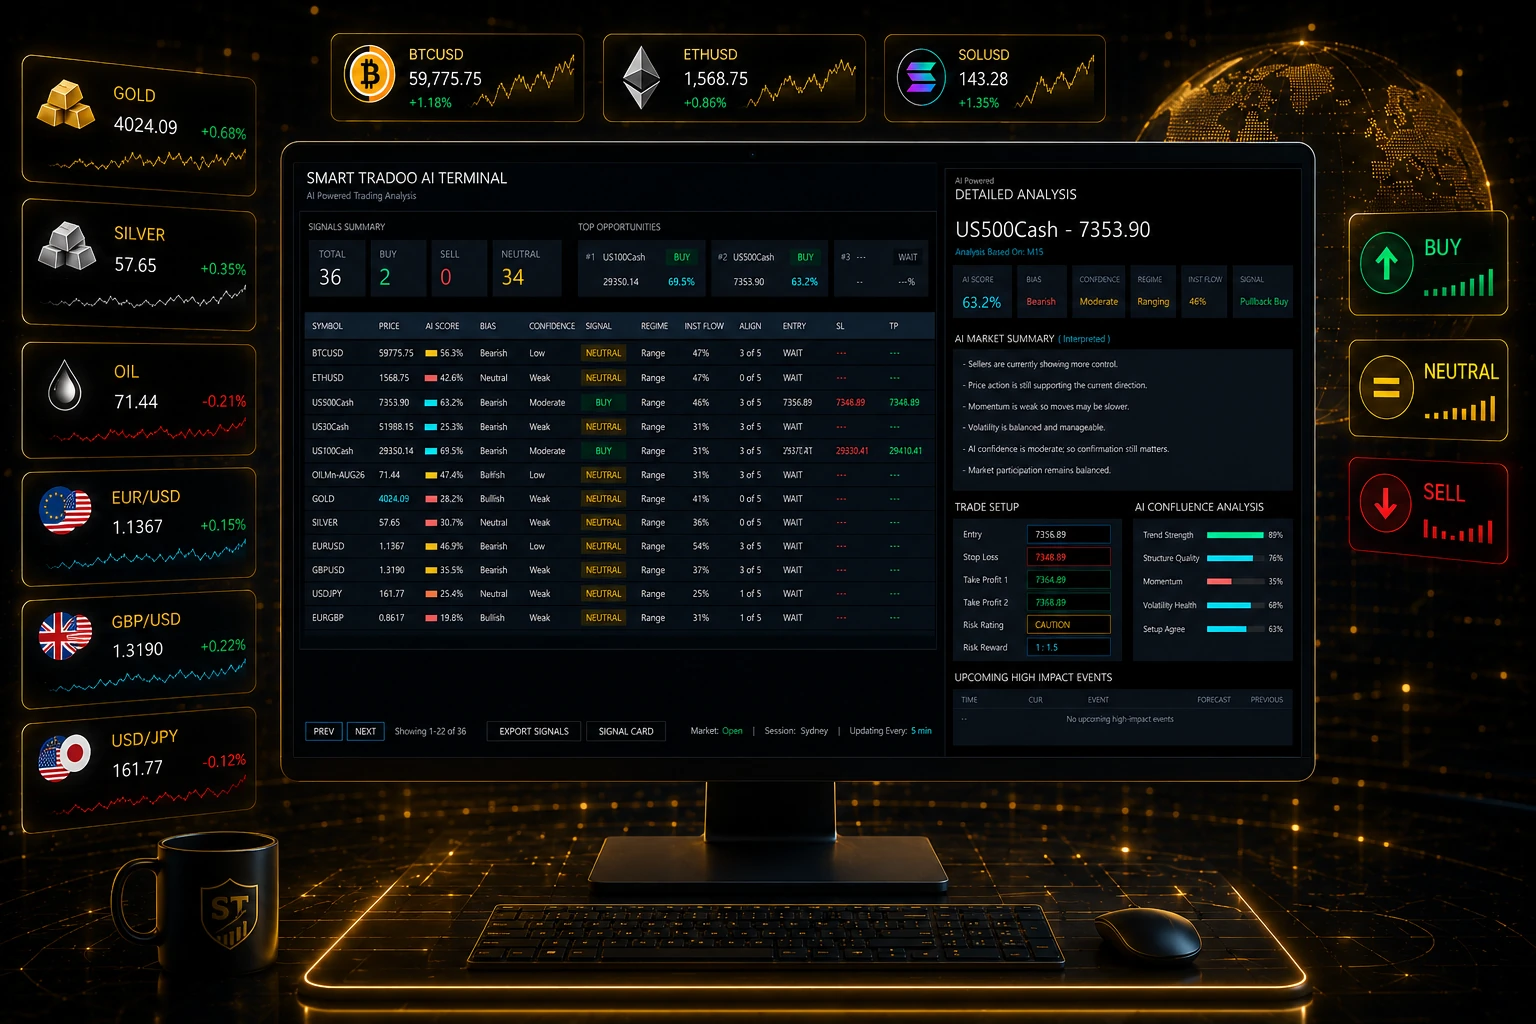Image resolution: width=1536 pixels, height=1024 pixels.
Task: Click the NEUTRAL signal in GOLD row
Action: (x=603, y=499)
